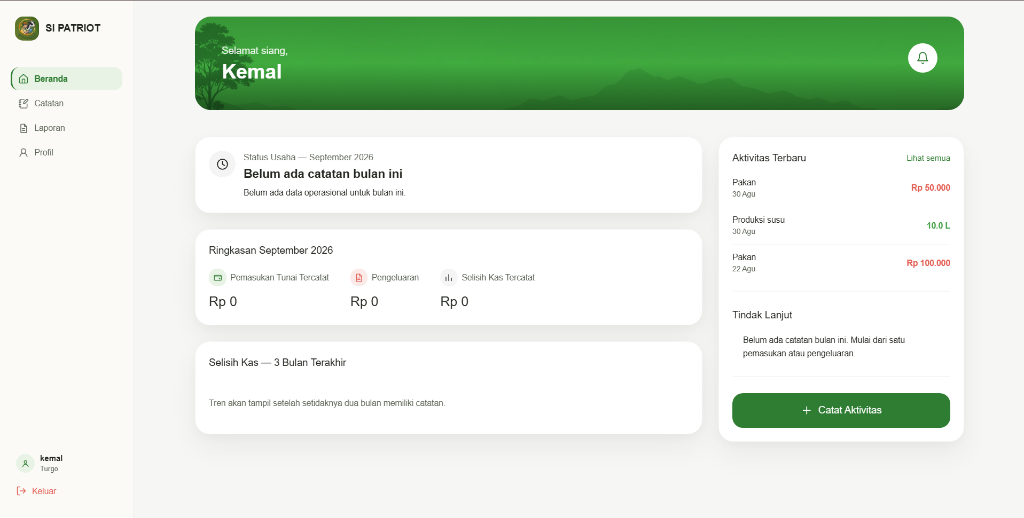
Task: Click the Beranda home icon
Action: click(24, 79)
